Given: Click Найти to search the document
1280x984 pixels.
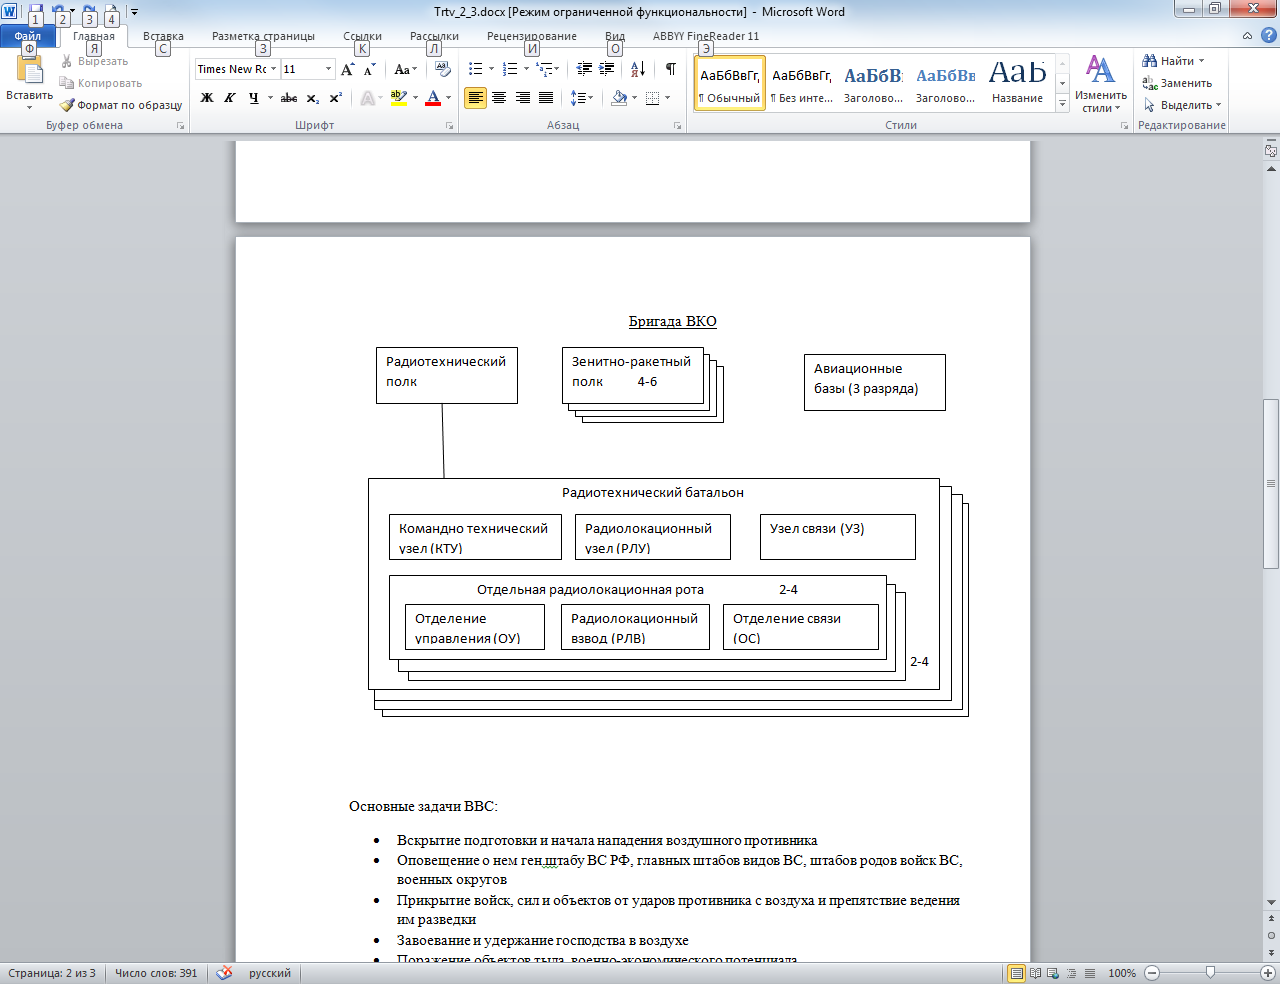Looking at the screenshot, I should pyautogui.click(x=1174, y=61).
